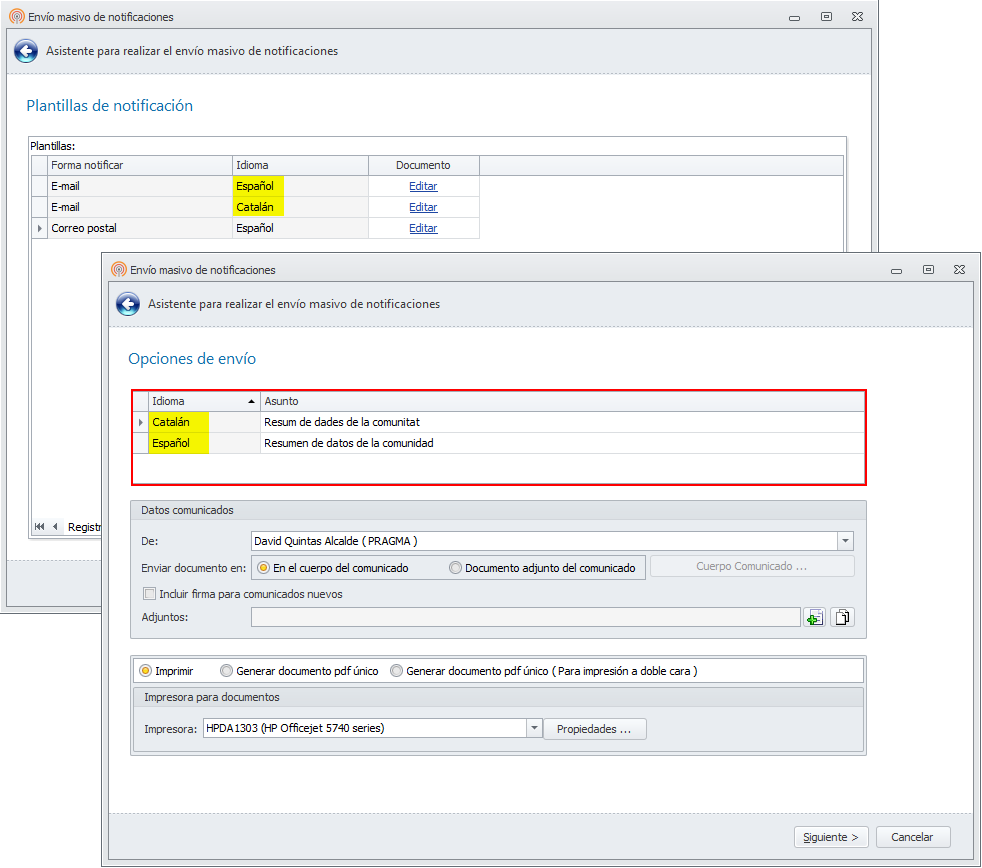The height and width of the screenshot is (868, 982).
Task: Click the HPDA1303 printer name field
Action: tap(365, 728)
